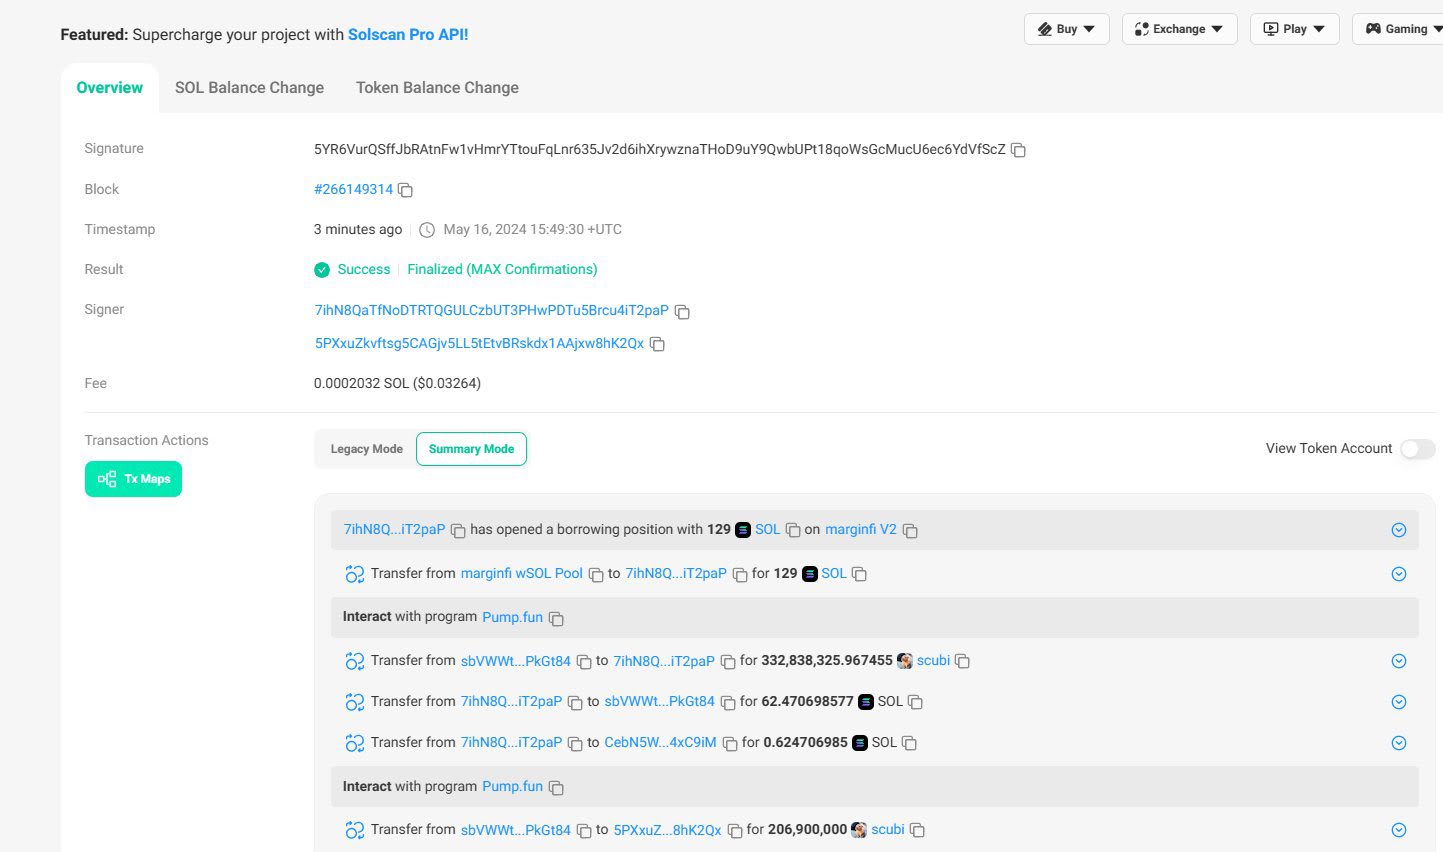Expand the borrowing position row details
Screen dimensions: 1443x852
1399,530
